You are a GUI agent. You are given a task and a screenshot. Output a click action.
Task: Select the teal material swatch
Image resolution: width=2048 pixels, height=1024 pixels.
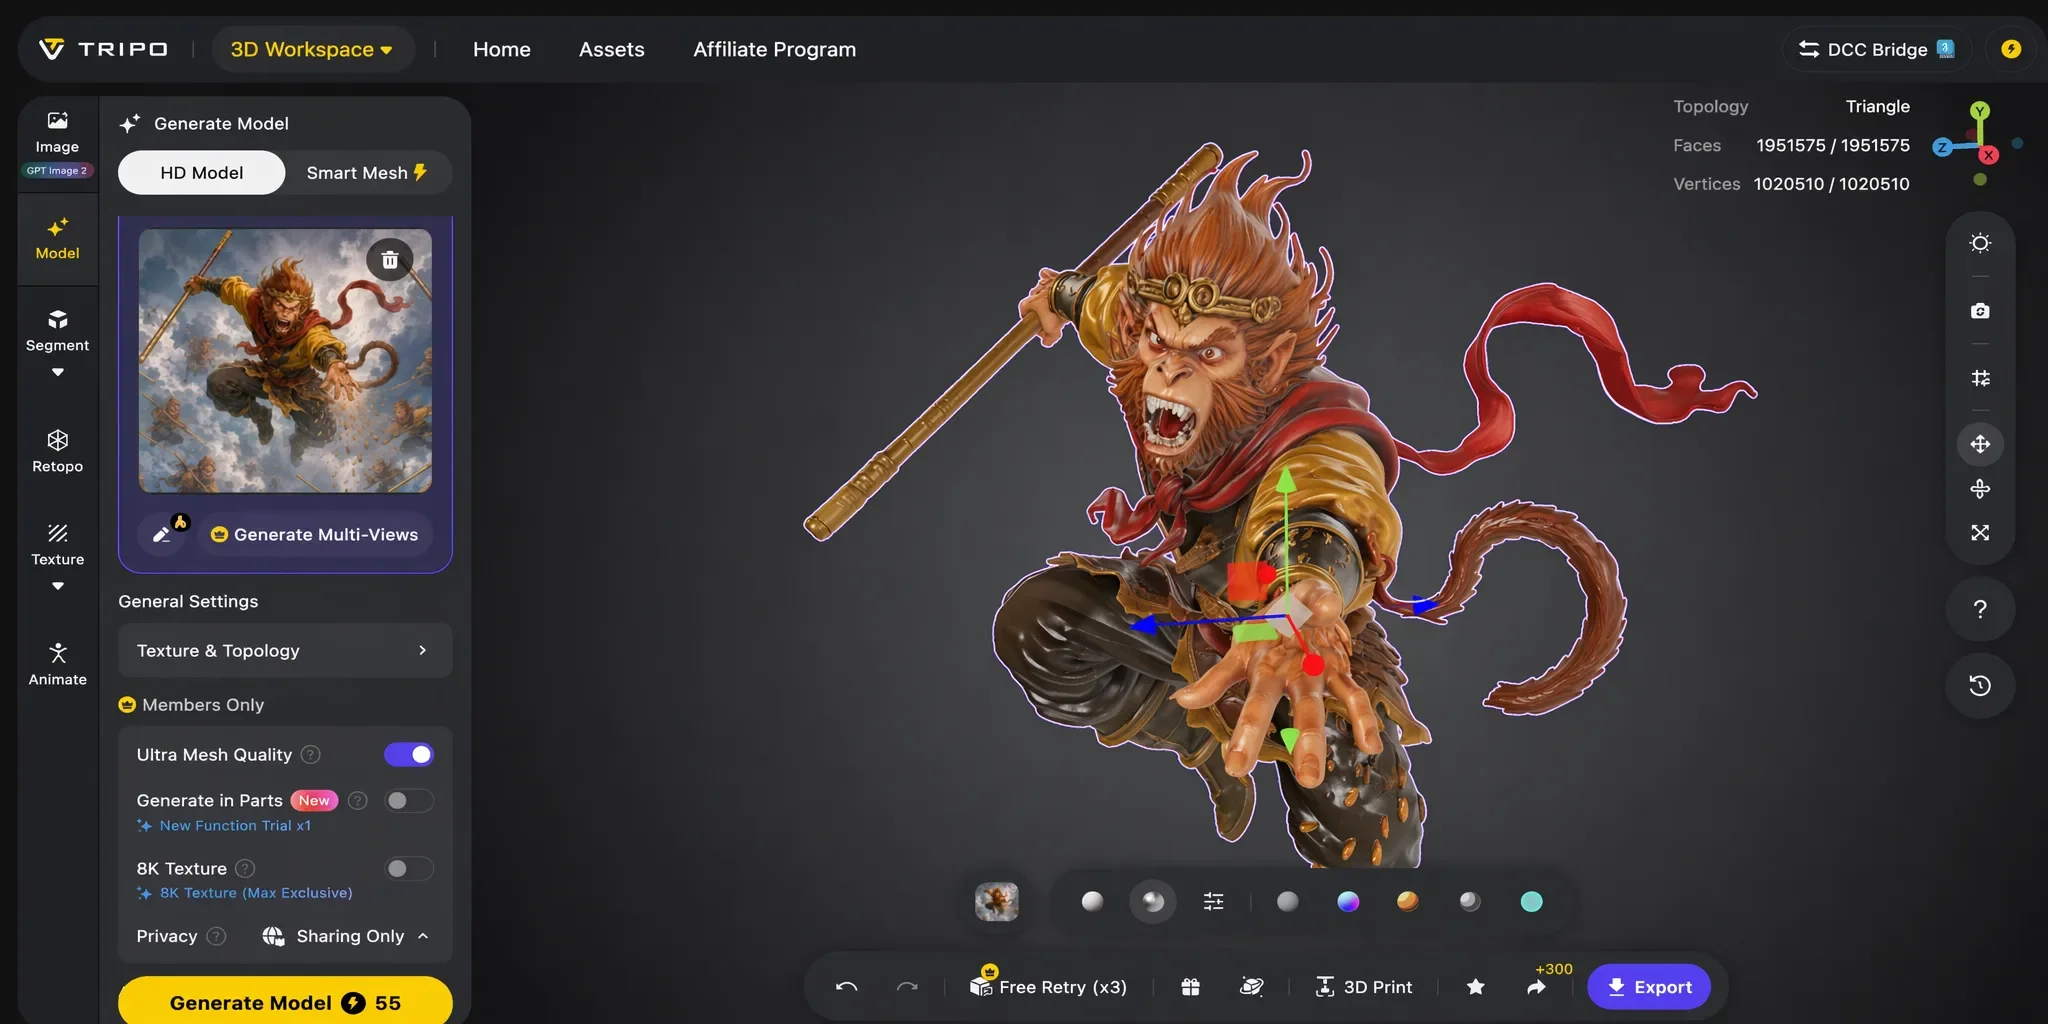pos(1531,902)
